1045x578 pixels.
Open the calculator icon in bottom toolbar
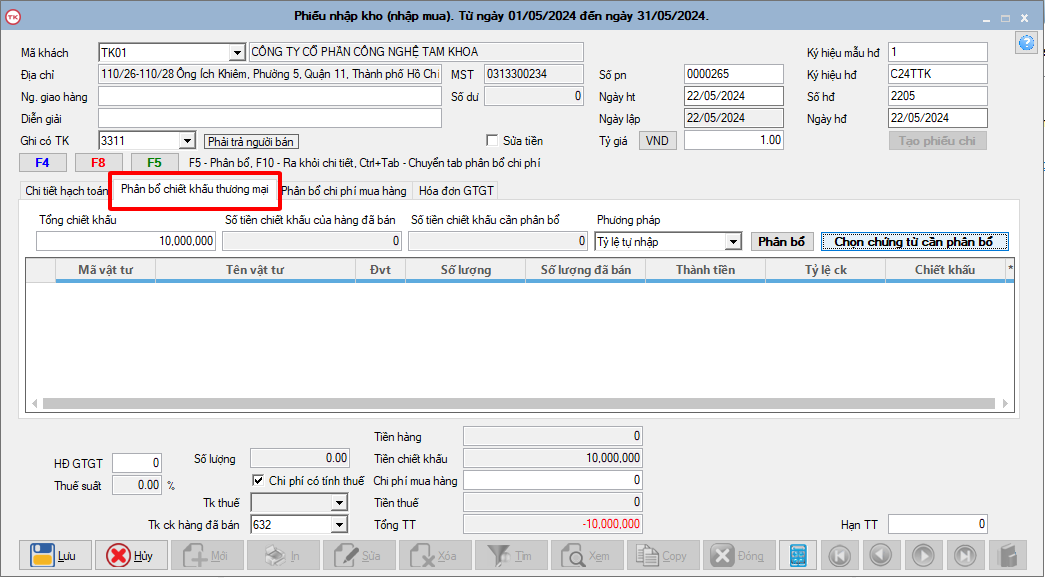[x=797, y=556]
